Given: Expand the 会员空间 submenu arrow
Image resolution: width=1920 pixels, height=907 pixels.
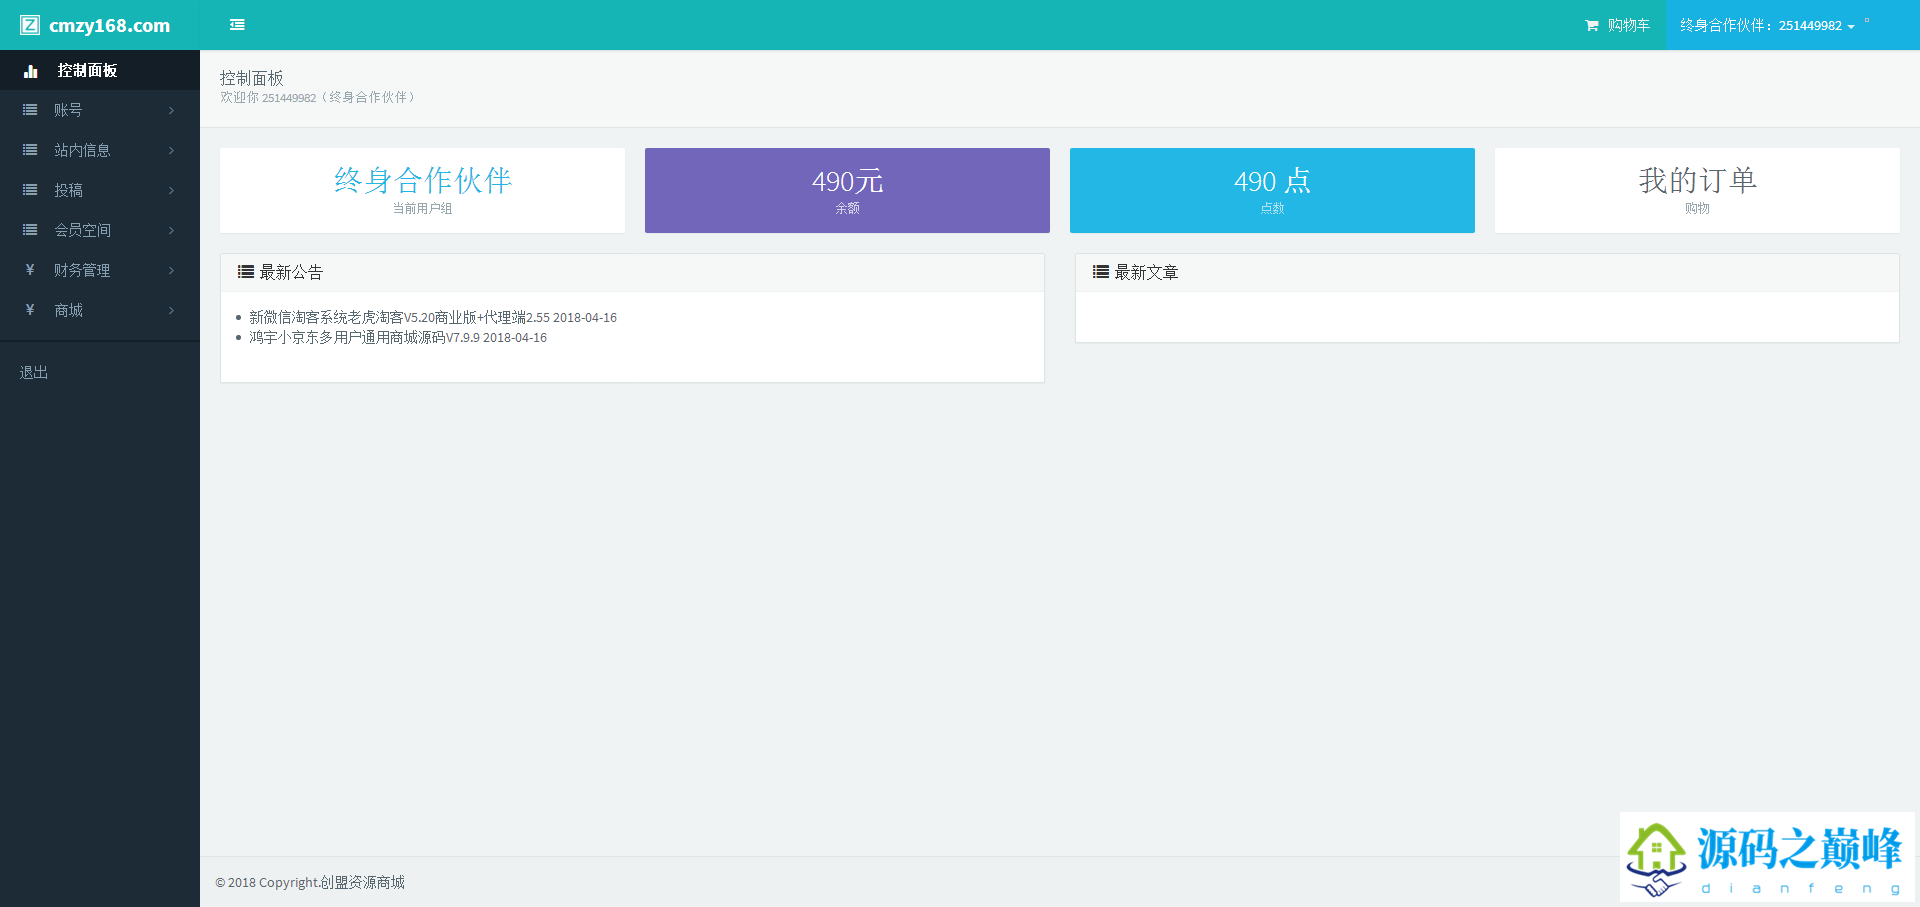Looking at the screenshot, I should 172,231.
